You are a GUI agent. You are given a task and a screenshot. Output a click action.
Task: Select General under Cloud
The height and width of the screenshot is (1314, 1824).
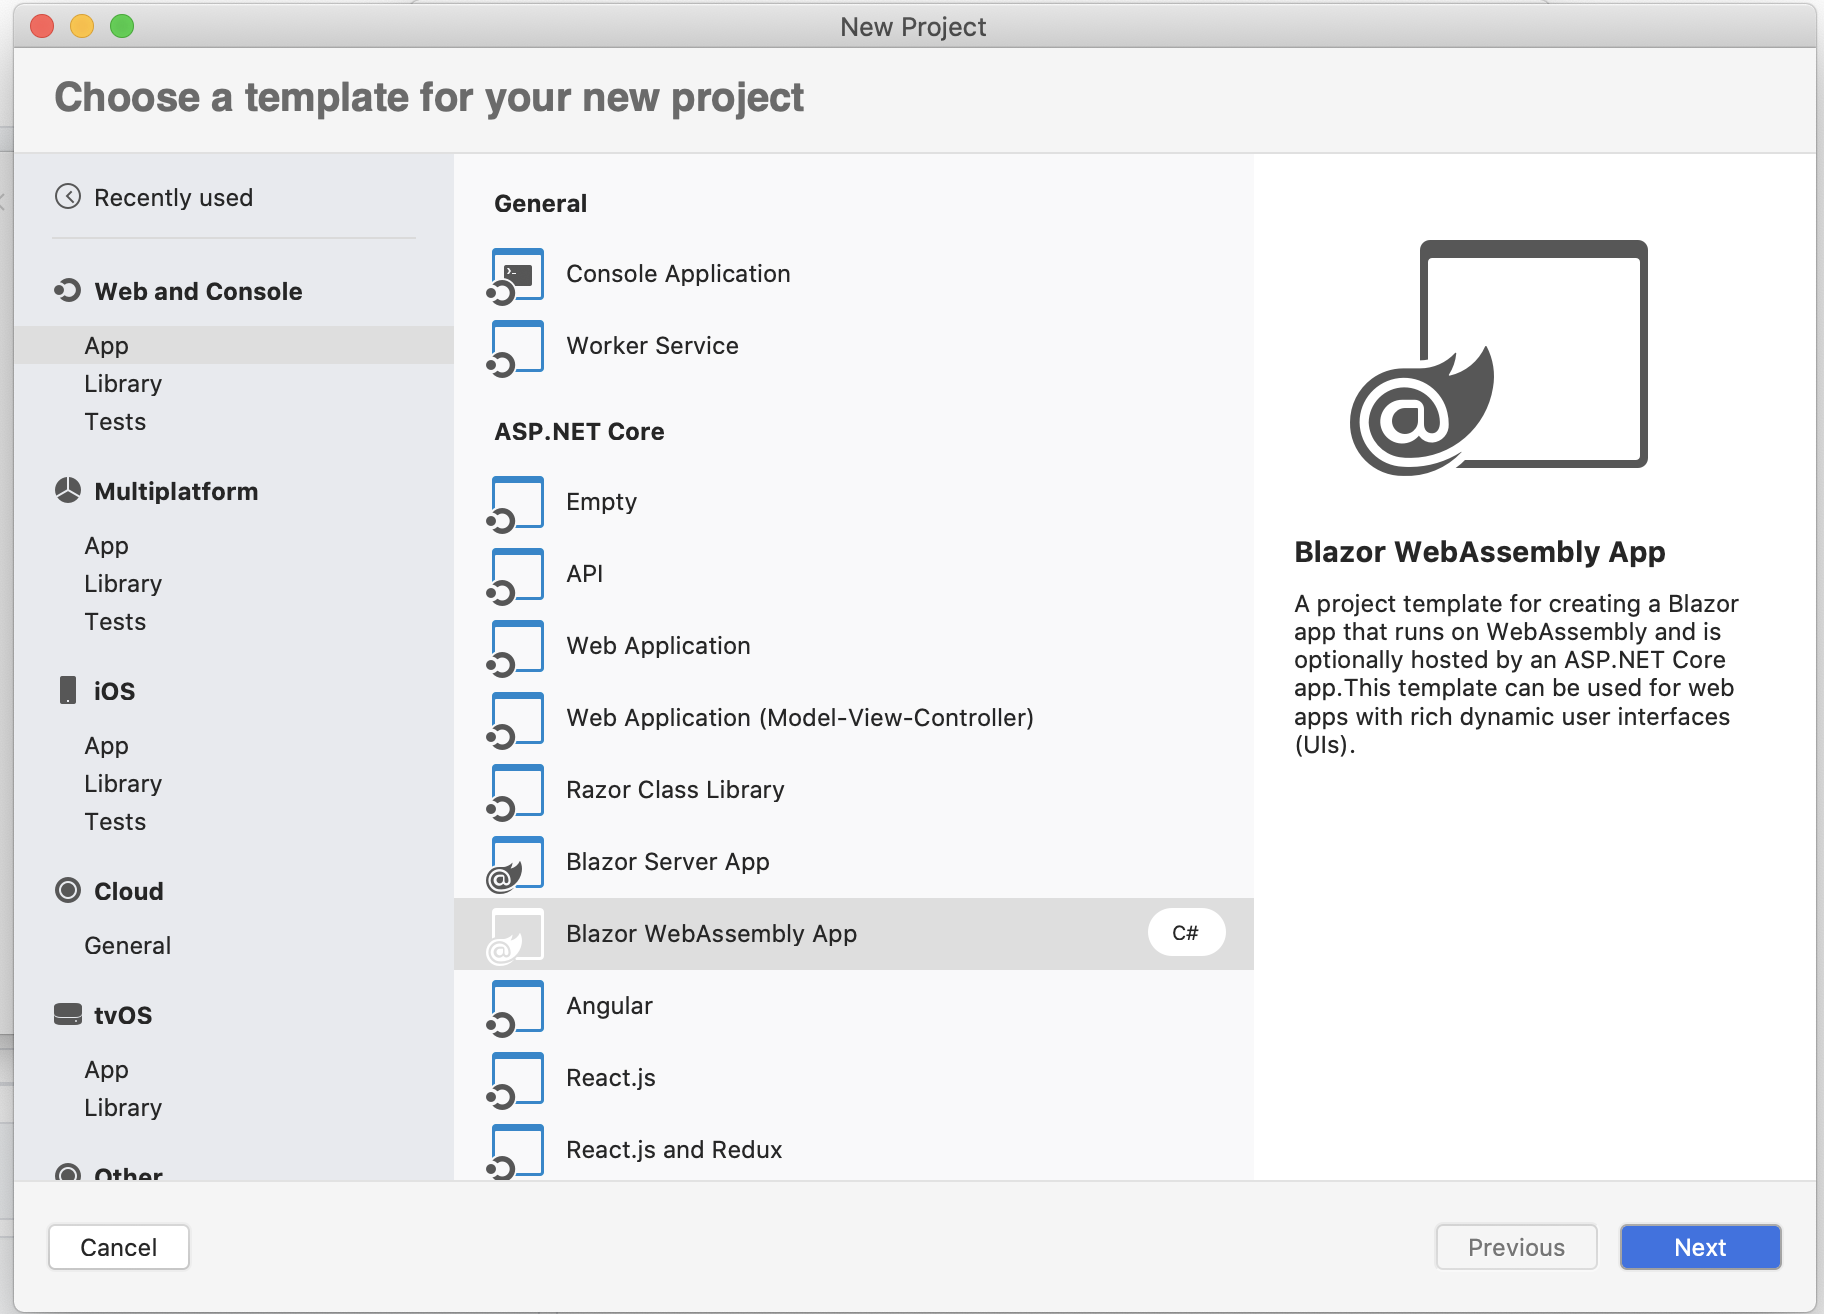coord(127,945)
